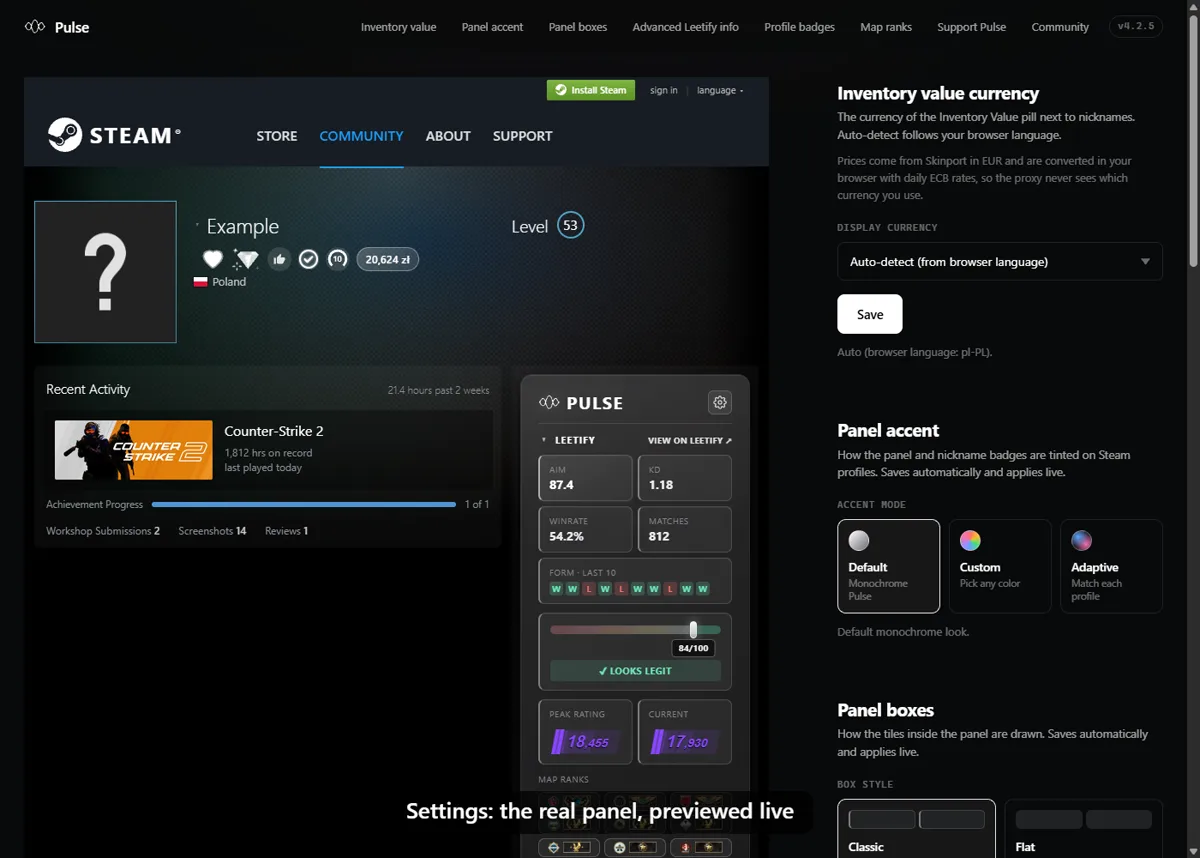1200x858 pixels.
Task: Click the question mark avatar placeholder
Action: 105,272
